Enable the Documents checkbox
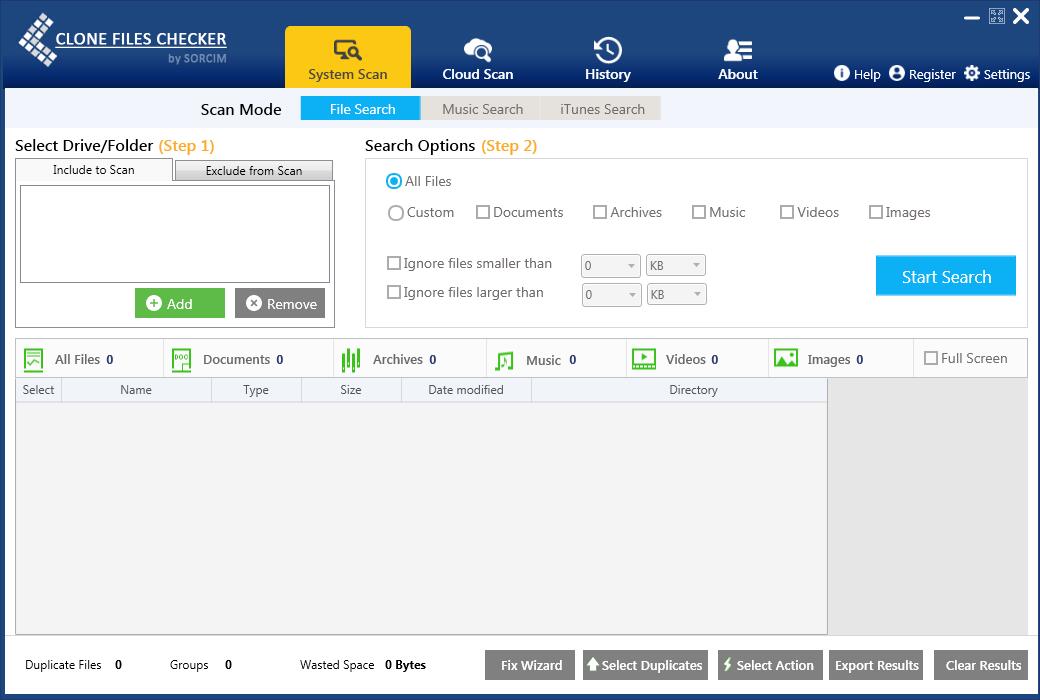 (x=483, y=212)
